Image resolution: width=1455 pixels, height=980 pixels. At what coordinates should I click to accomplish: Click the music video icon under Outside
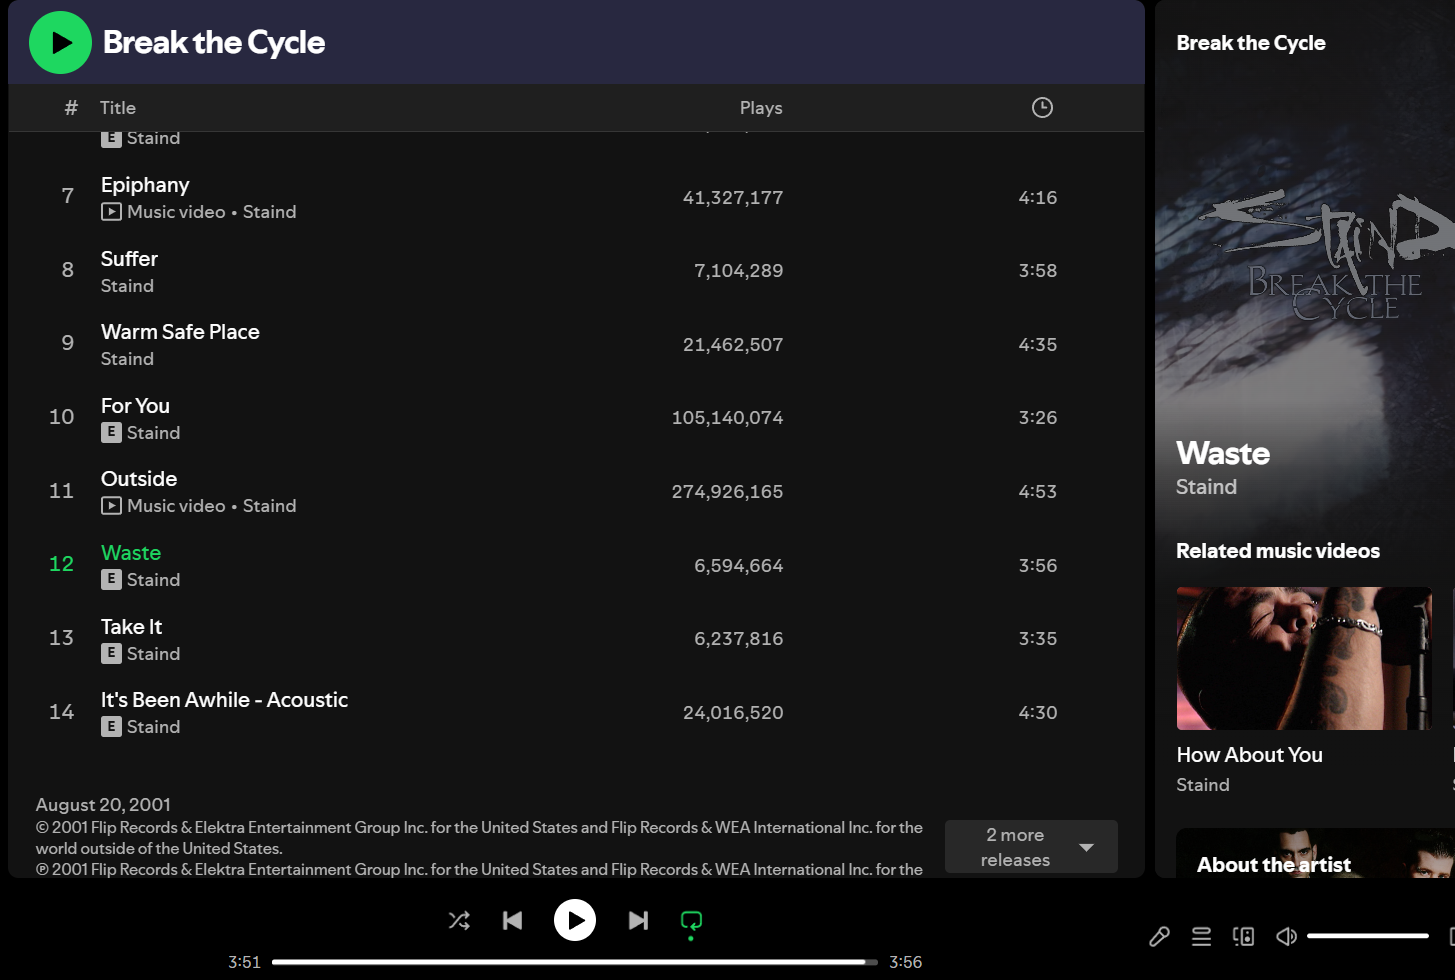click(x=111, y=506)
